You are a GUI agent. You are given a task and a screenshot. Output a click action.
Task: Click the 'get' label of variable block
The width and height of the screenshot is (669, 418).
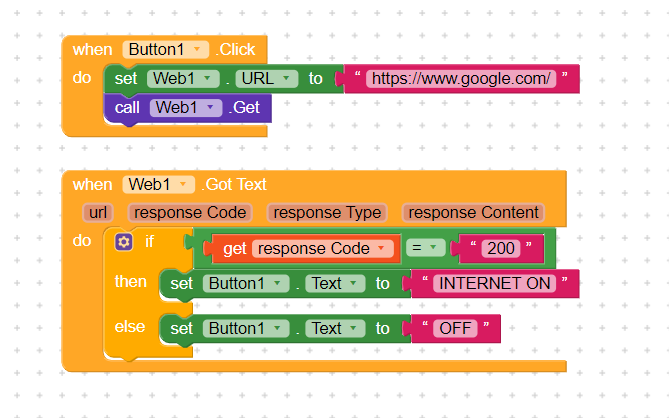pyautogui.click(x=235, y=249)
